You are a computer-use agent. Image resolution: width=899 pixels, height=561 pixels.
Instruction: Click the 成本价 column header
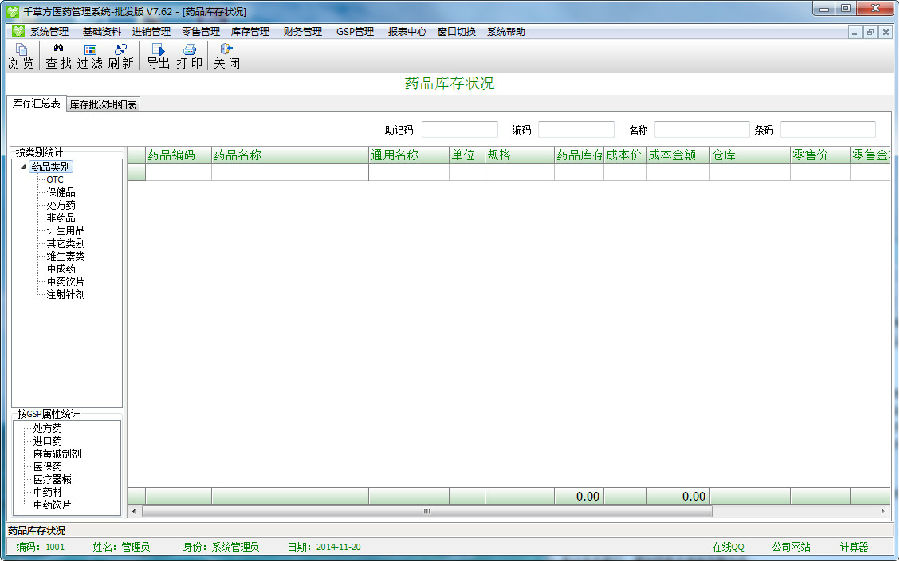point(625,155)
